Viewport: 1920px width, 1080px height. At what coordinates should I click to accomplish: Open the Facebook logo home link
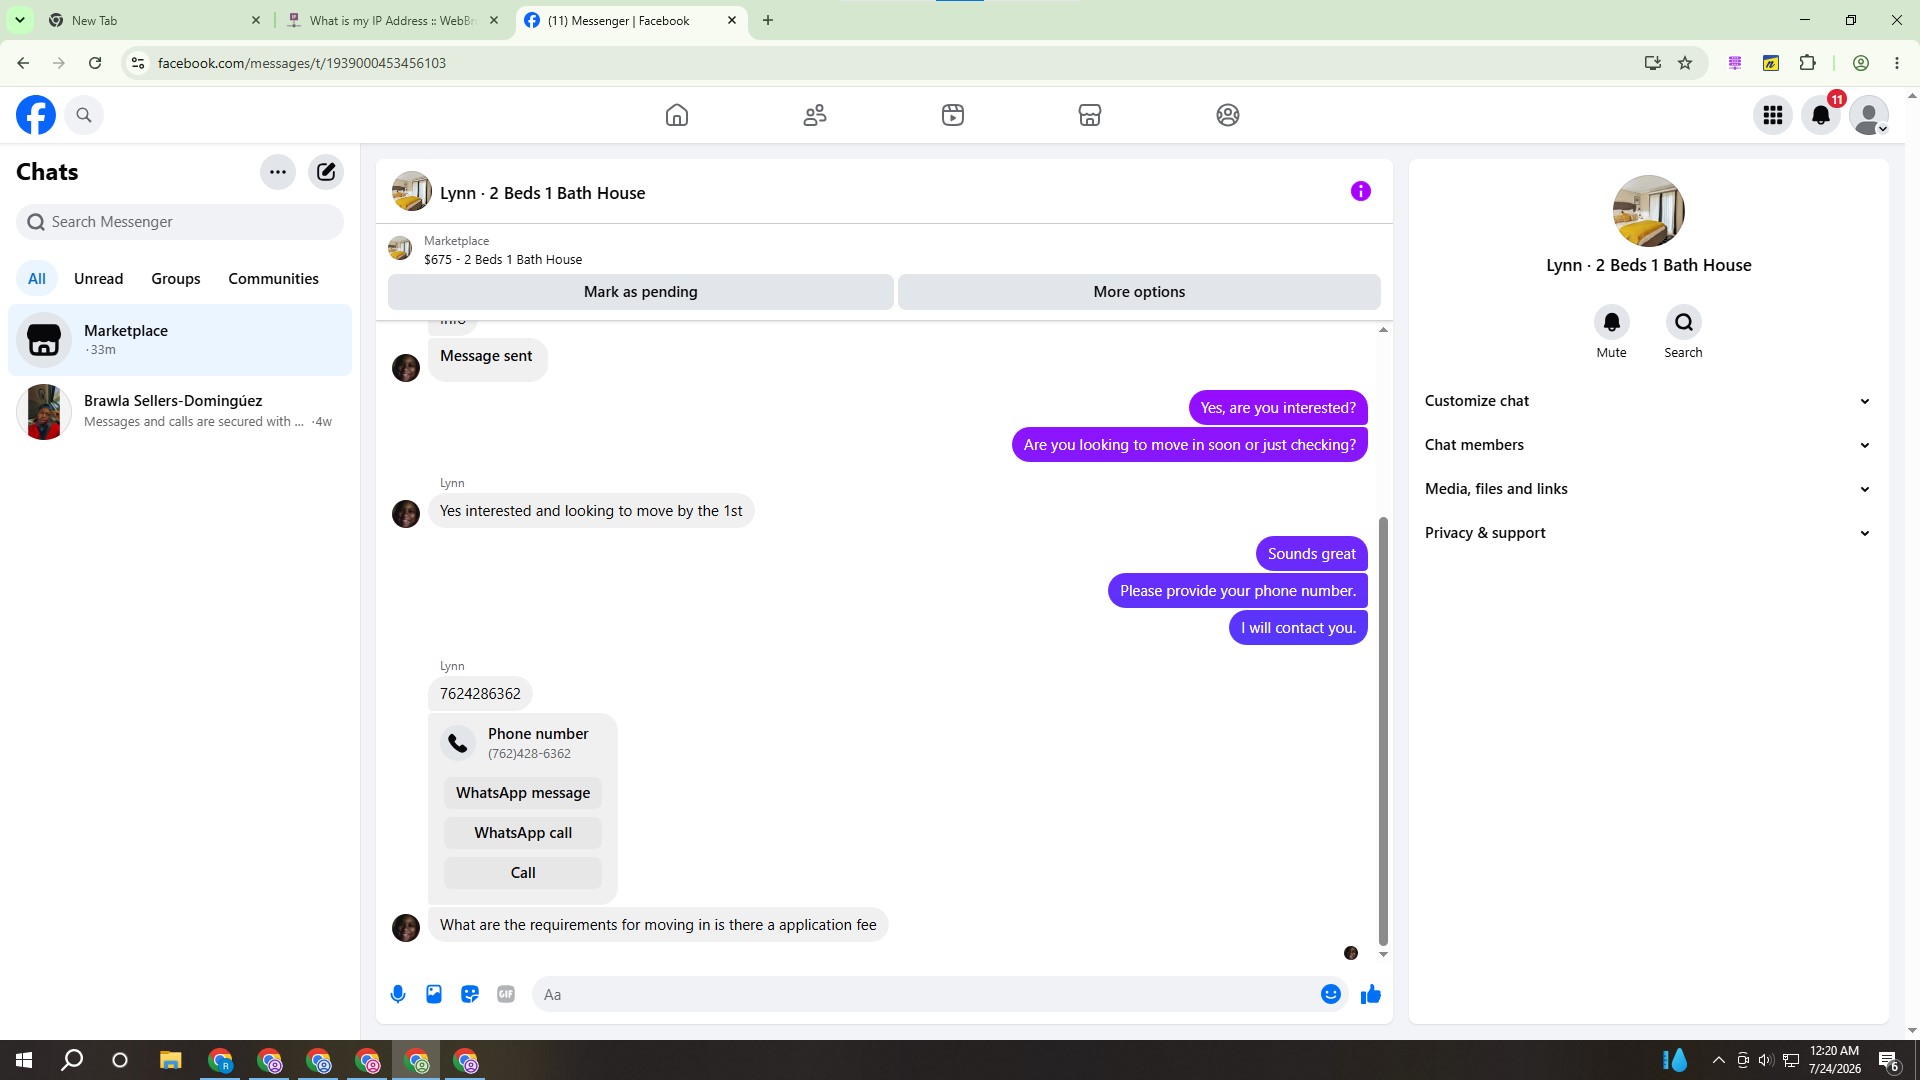coord(36,115)
